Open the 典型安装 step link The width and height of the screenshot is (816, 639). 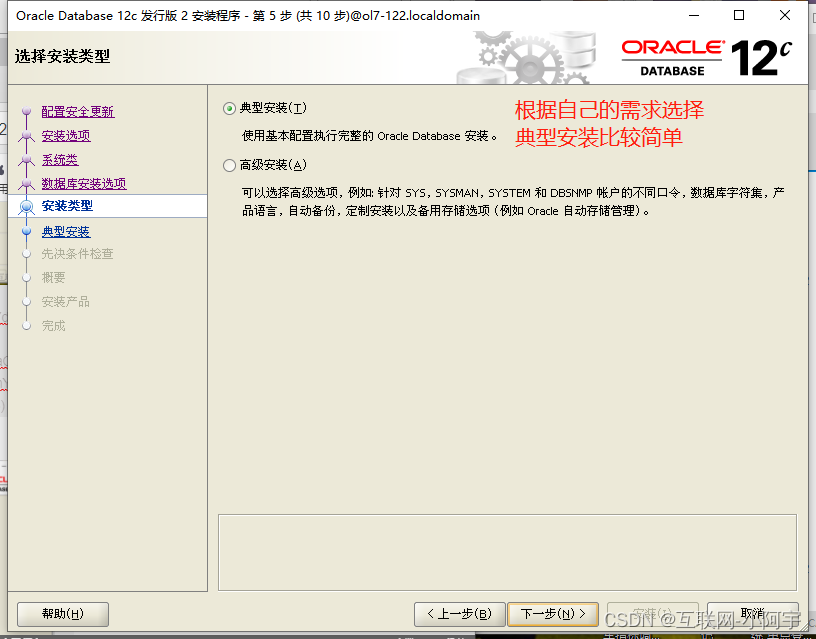pos(66,231)
